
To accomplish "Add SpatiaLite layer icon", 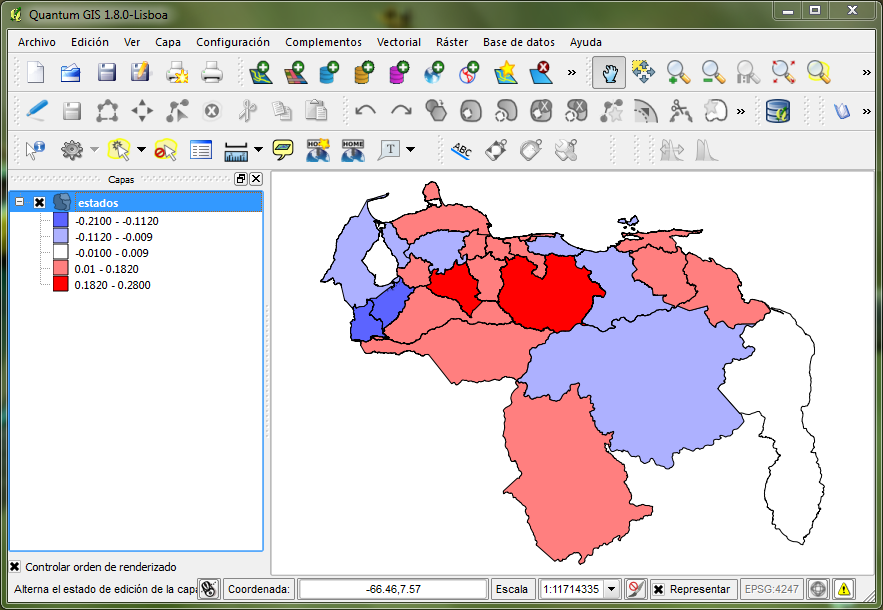I will click(364, 73).
